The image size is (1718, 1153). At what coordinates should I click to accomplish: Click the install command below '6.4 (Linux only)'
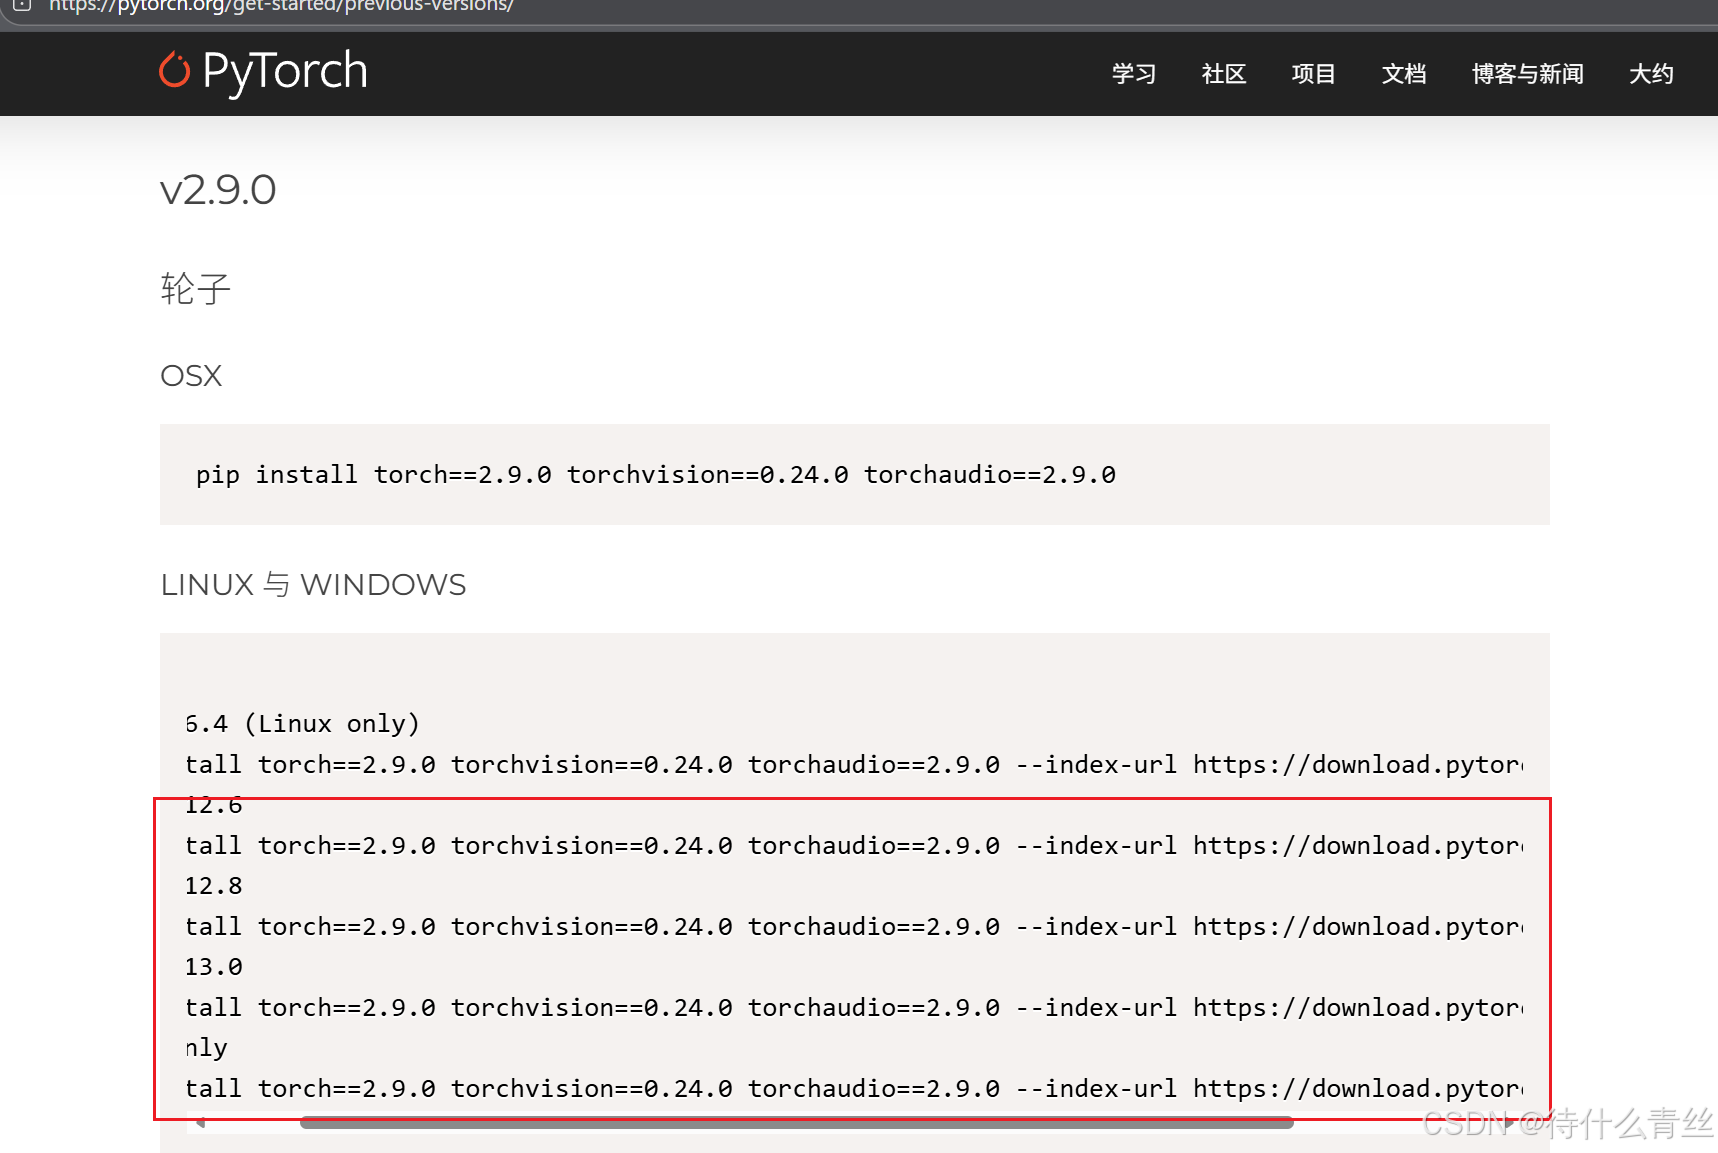click(x=855, y=765)
